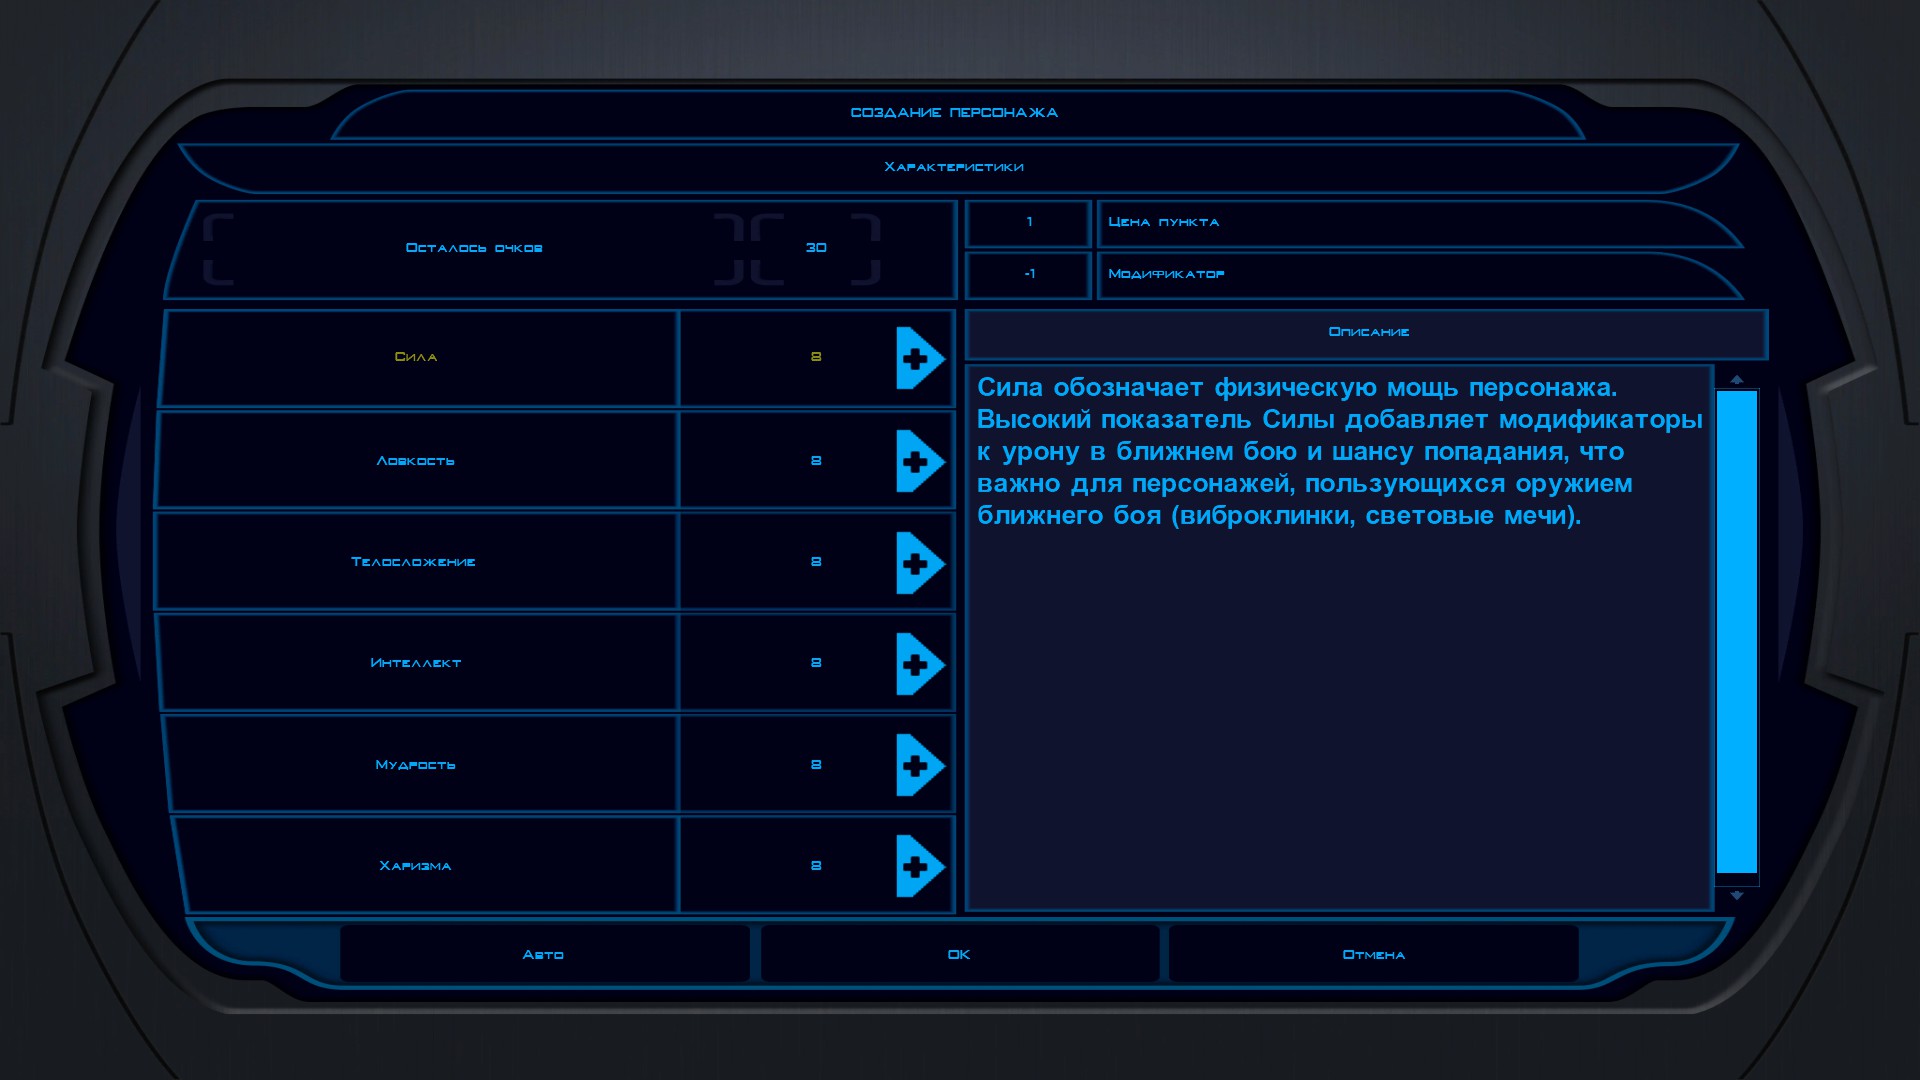Select the Интеллект attribute row

418,663
